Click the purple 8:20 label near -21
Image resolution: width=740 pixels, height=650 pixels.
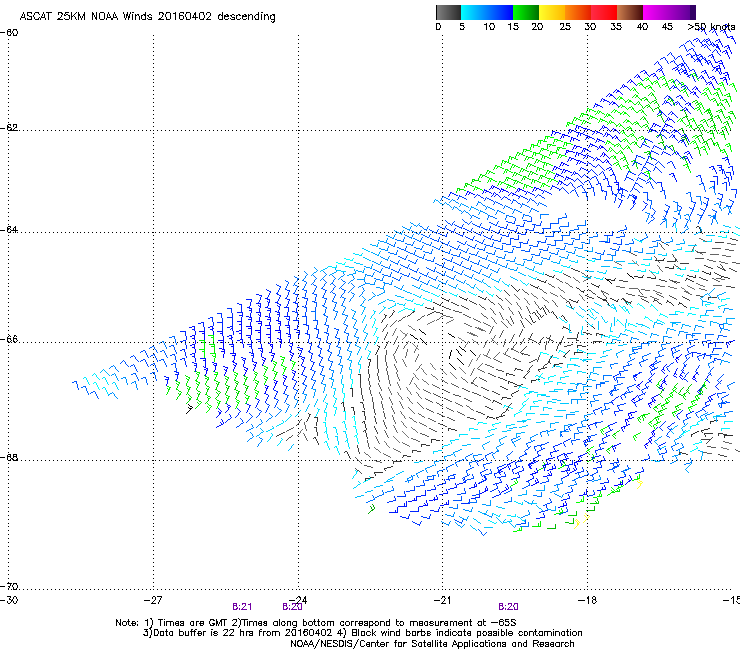pyautogui.click(x=508, y=607)
